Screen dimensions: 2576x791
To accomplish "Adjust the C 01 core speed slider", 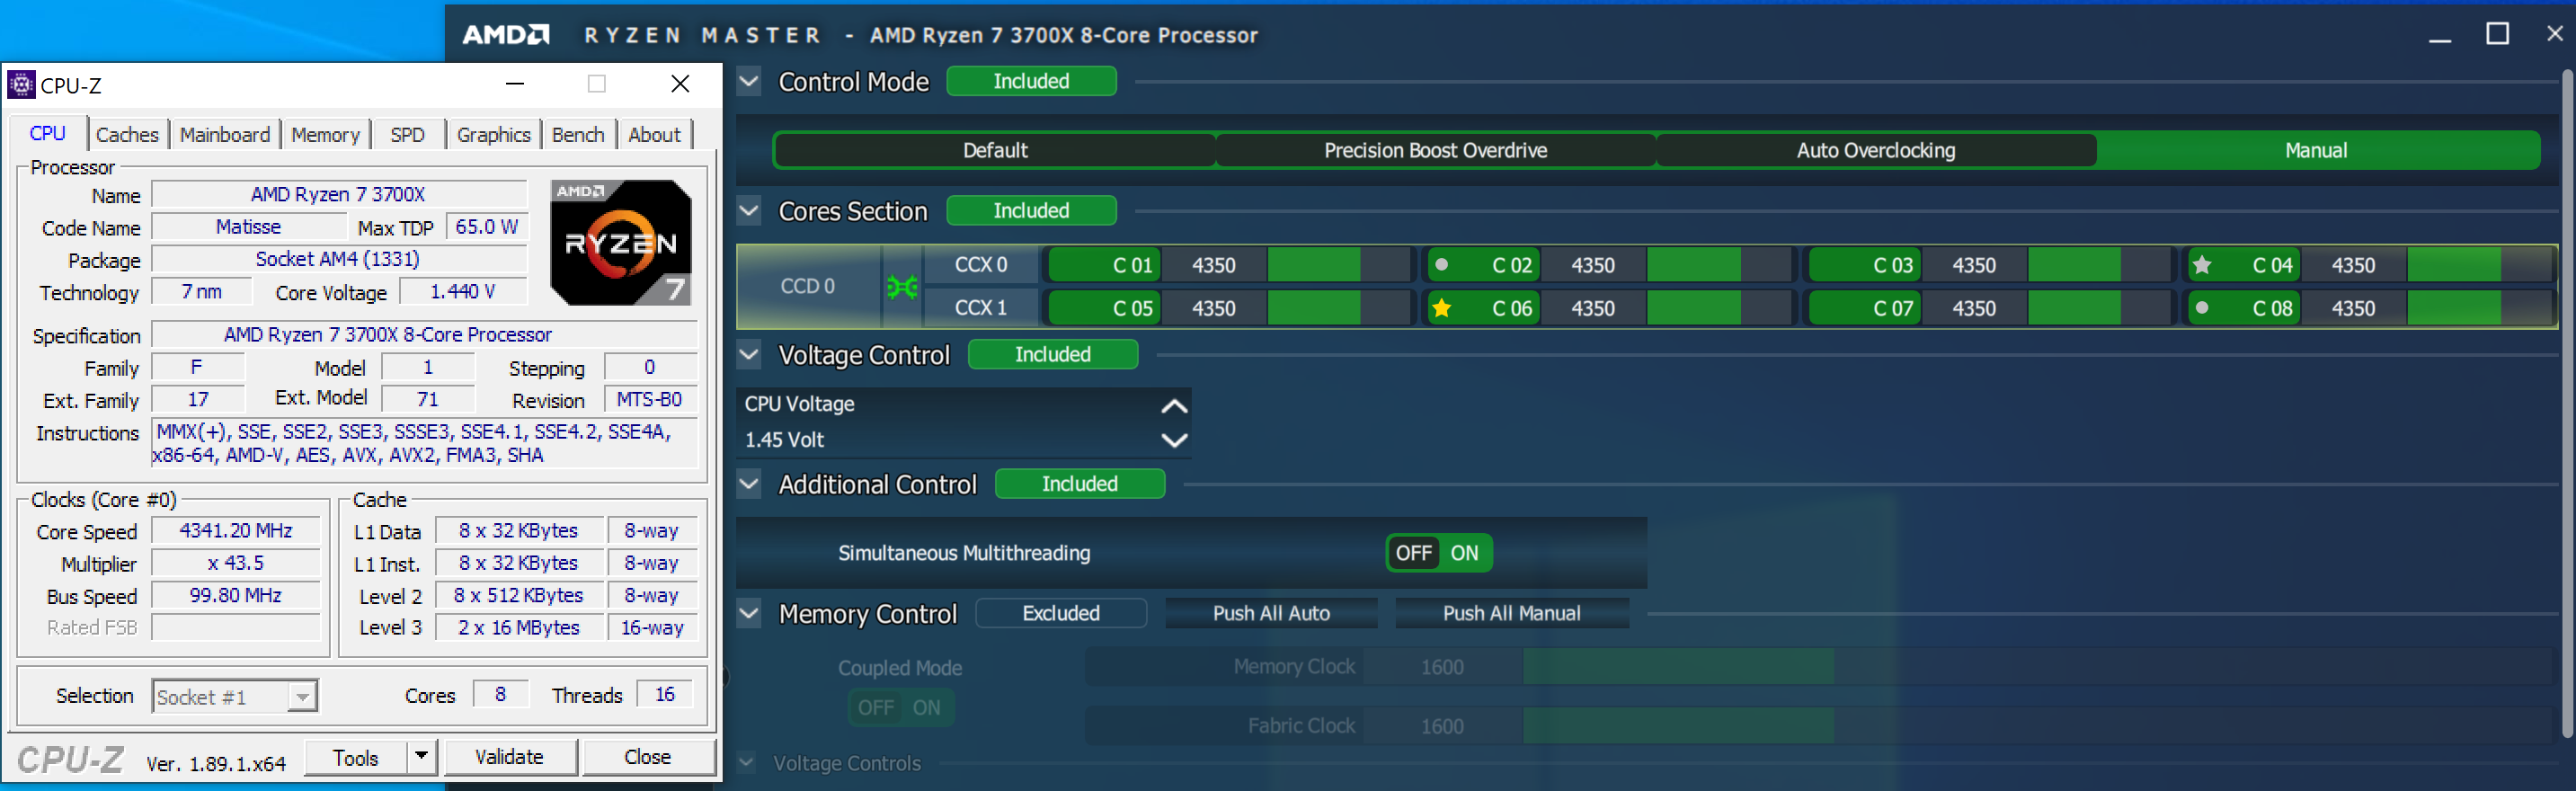I will (1339, 265).
